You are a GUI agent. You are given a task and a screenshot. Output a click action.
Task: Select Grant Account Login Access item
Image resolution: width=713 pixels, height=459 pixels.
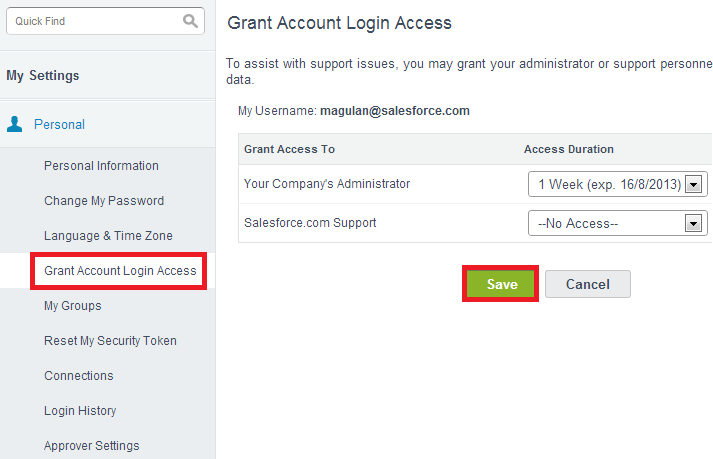coord(120,271)
